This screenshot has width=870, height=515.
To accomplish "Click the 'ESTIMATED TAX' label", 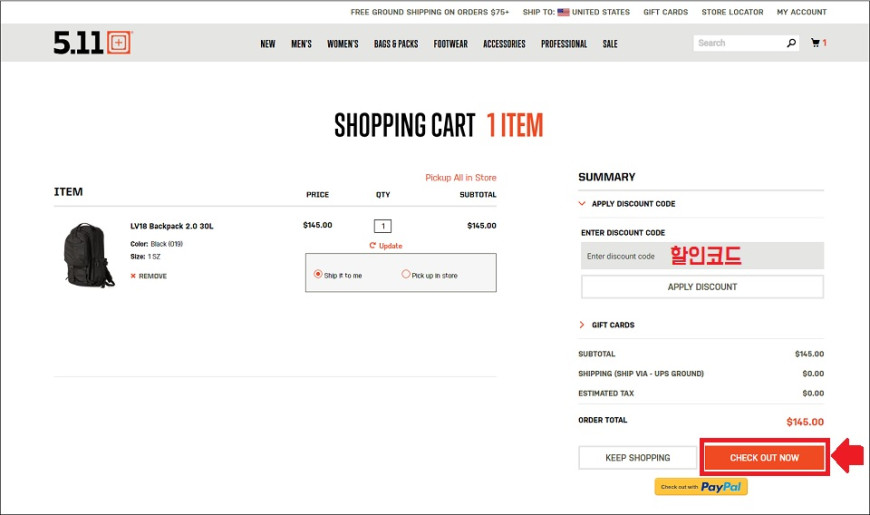I will tap(606, 393).
